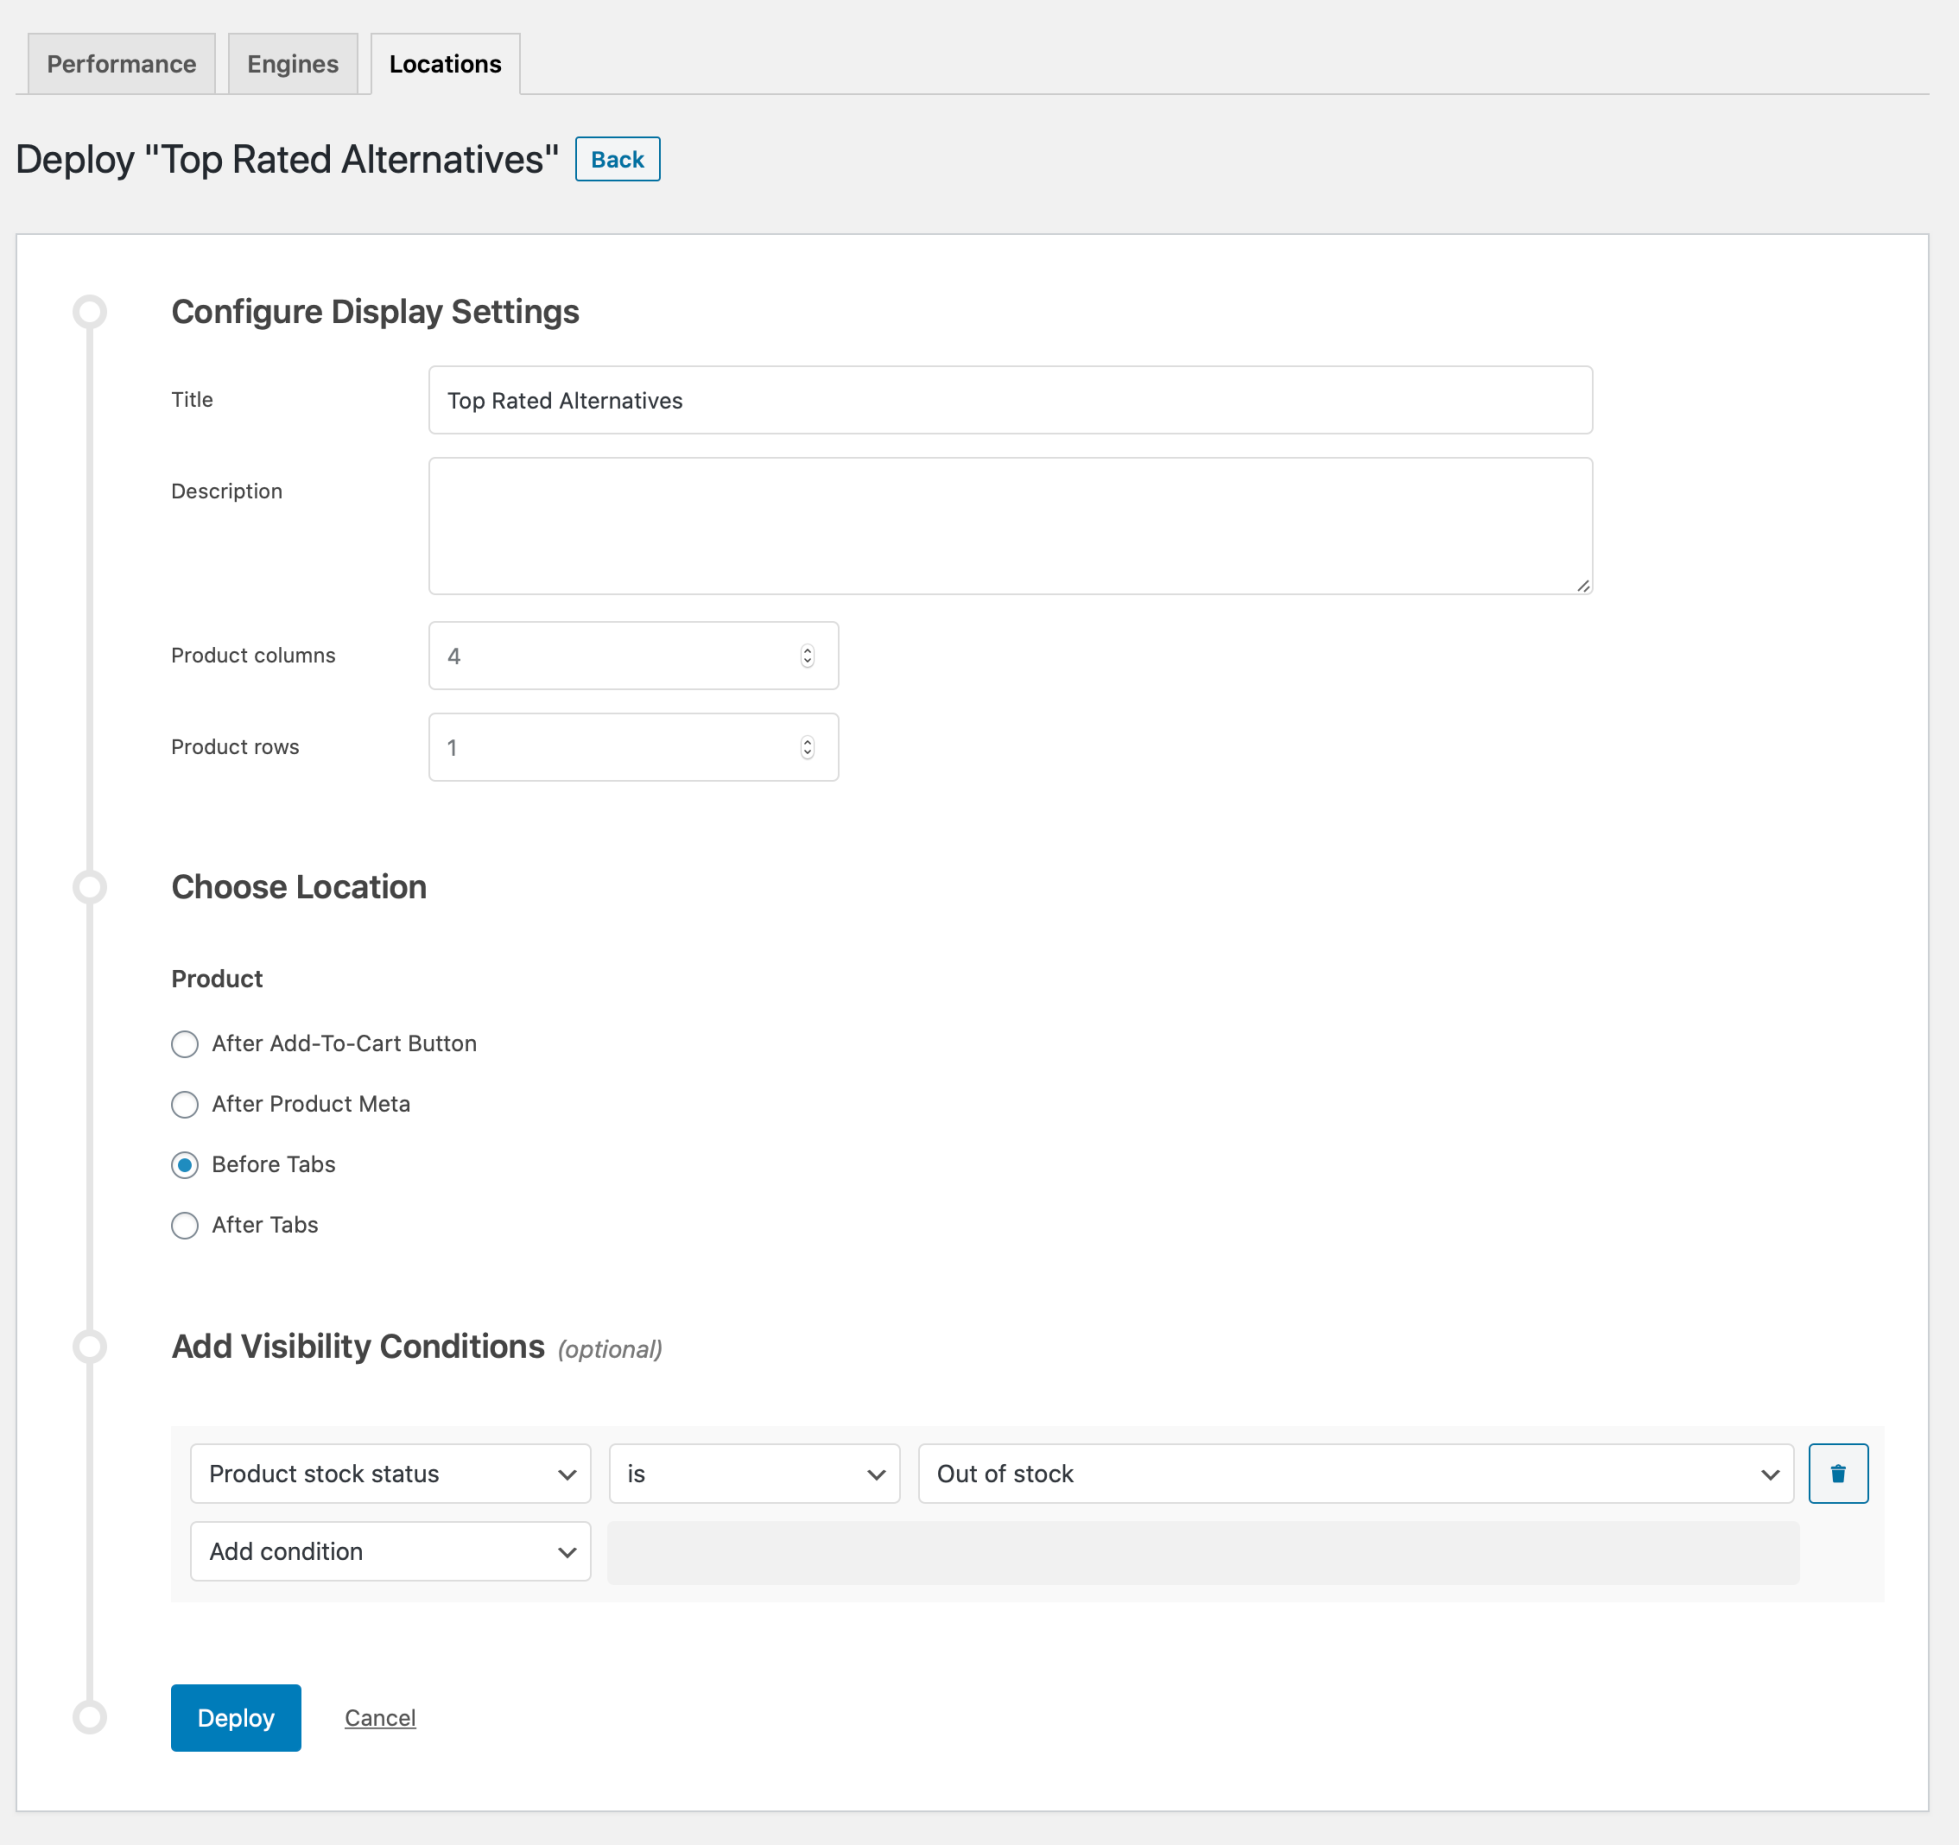Click the Back button
This screenshot has width=1959, height=1845.
(x=617, y=158)
